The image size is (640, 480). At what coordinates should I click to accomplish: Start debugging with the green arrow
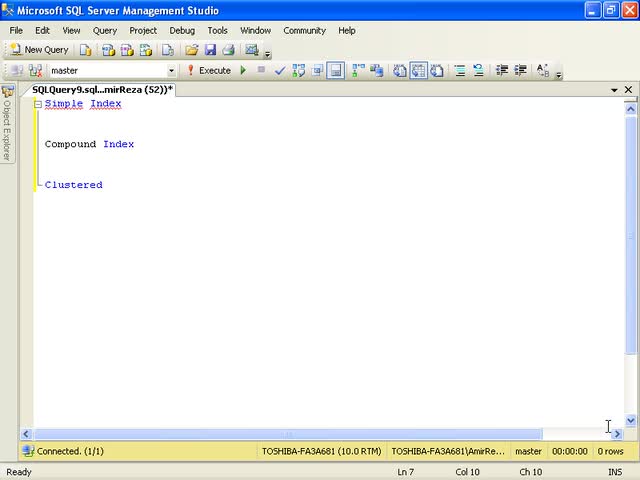point(243,71)
